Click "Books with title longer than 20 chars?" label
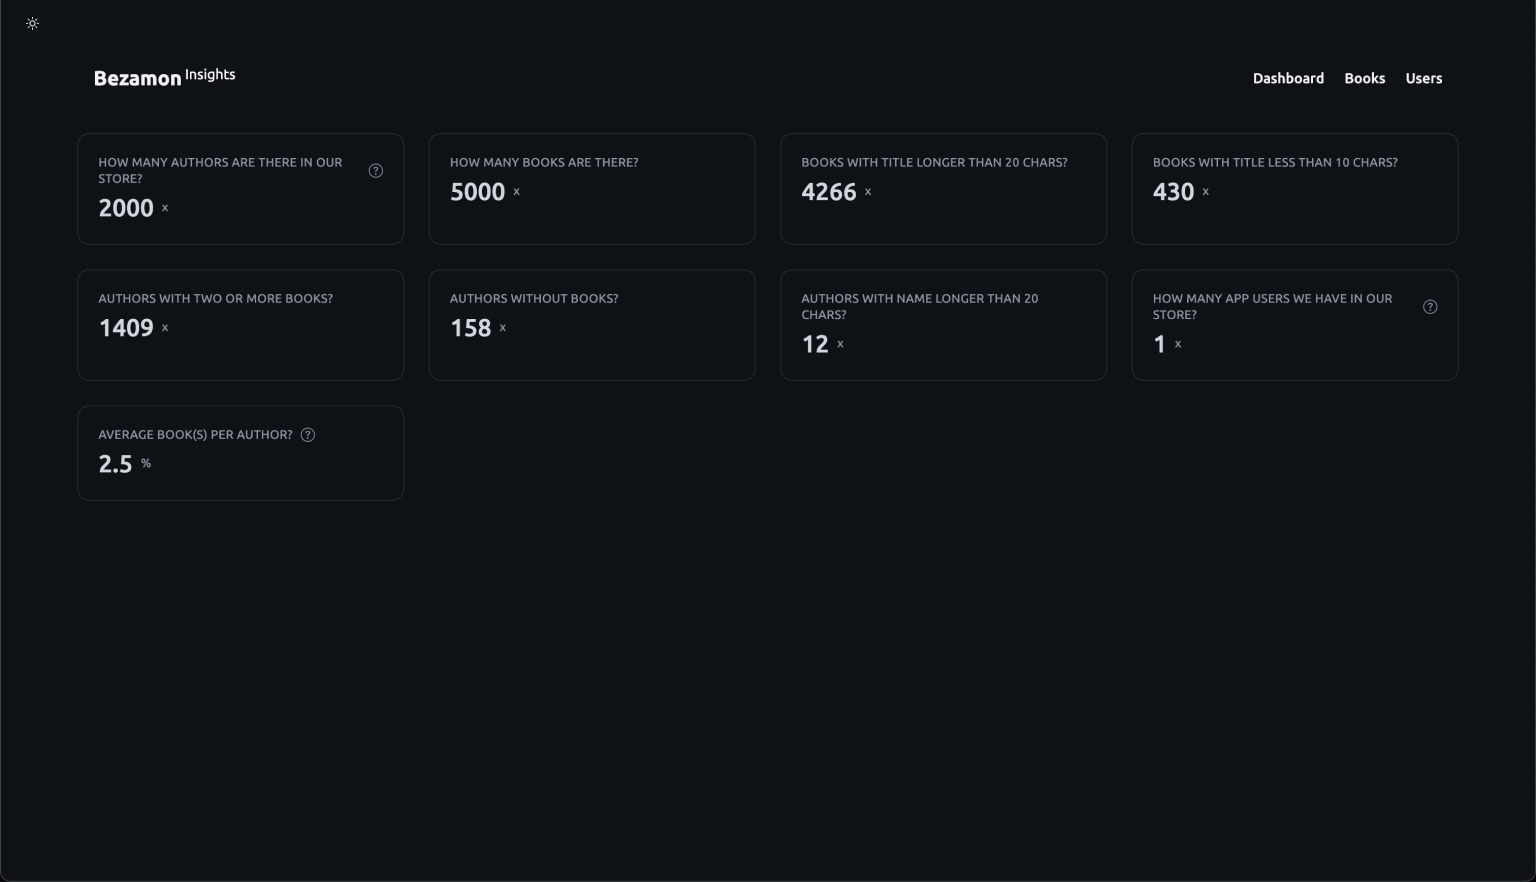Screen dimensions: 1536x882 [934, 162]
